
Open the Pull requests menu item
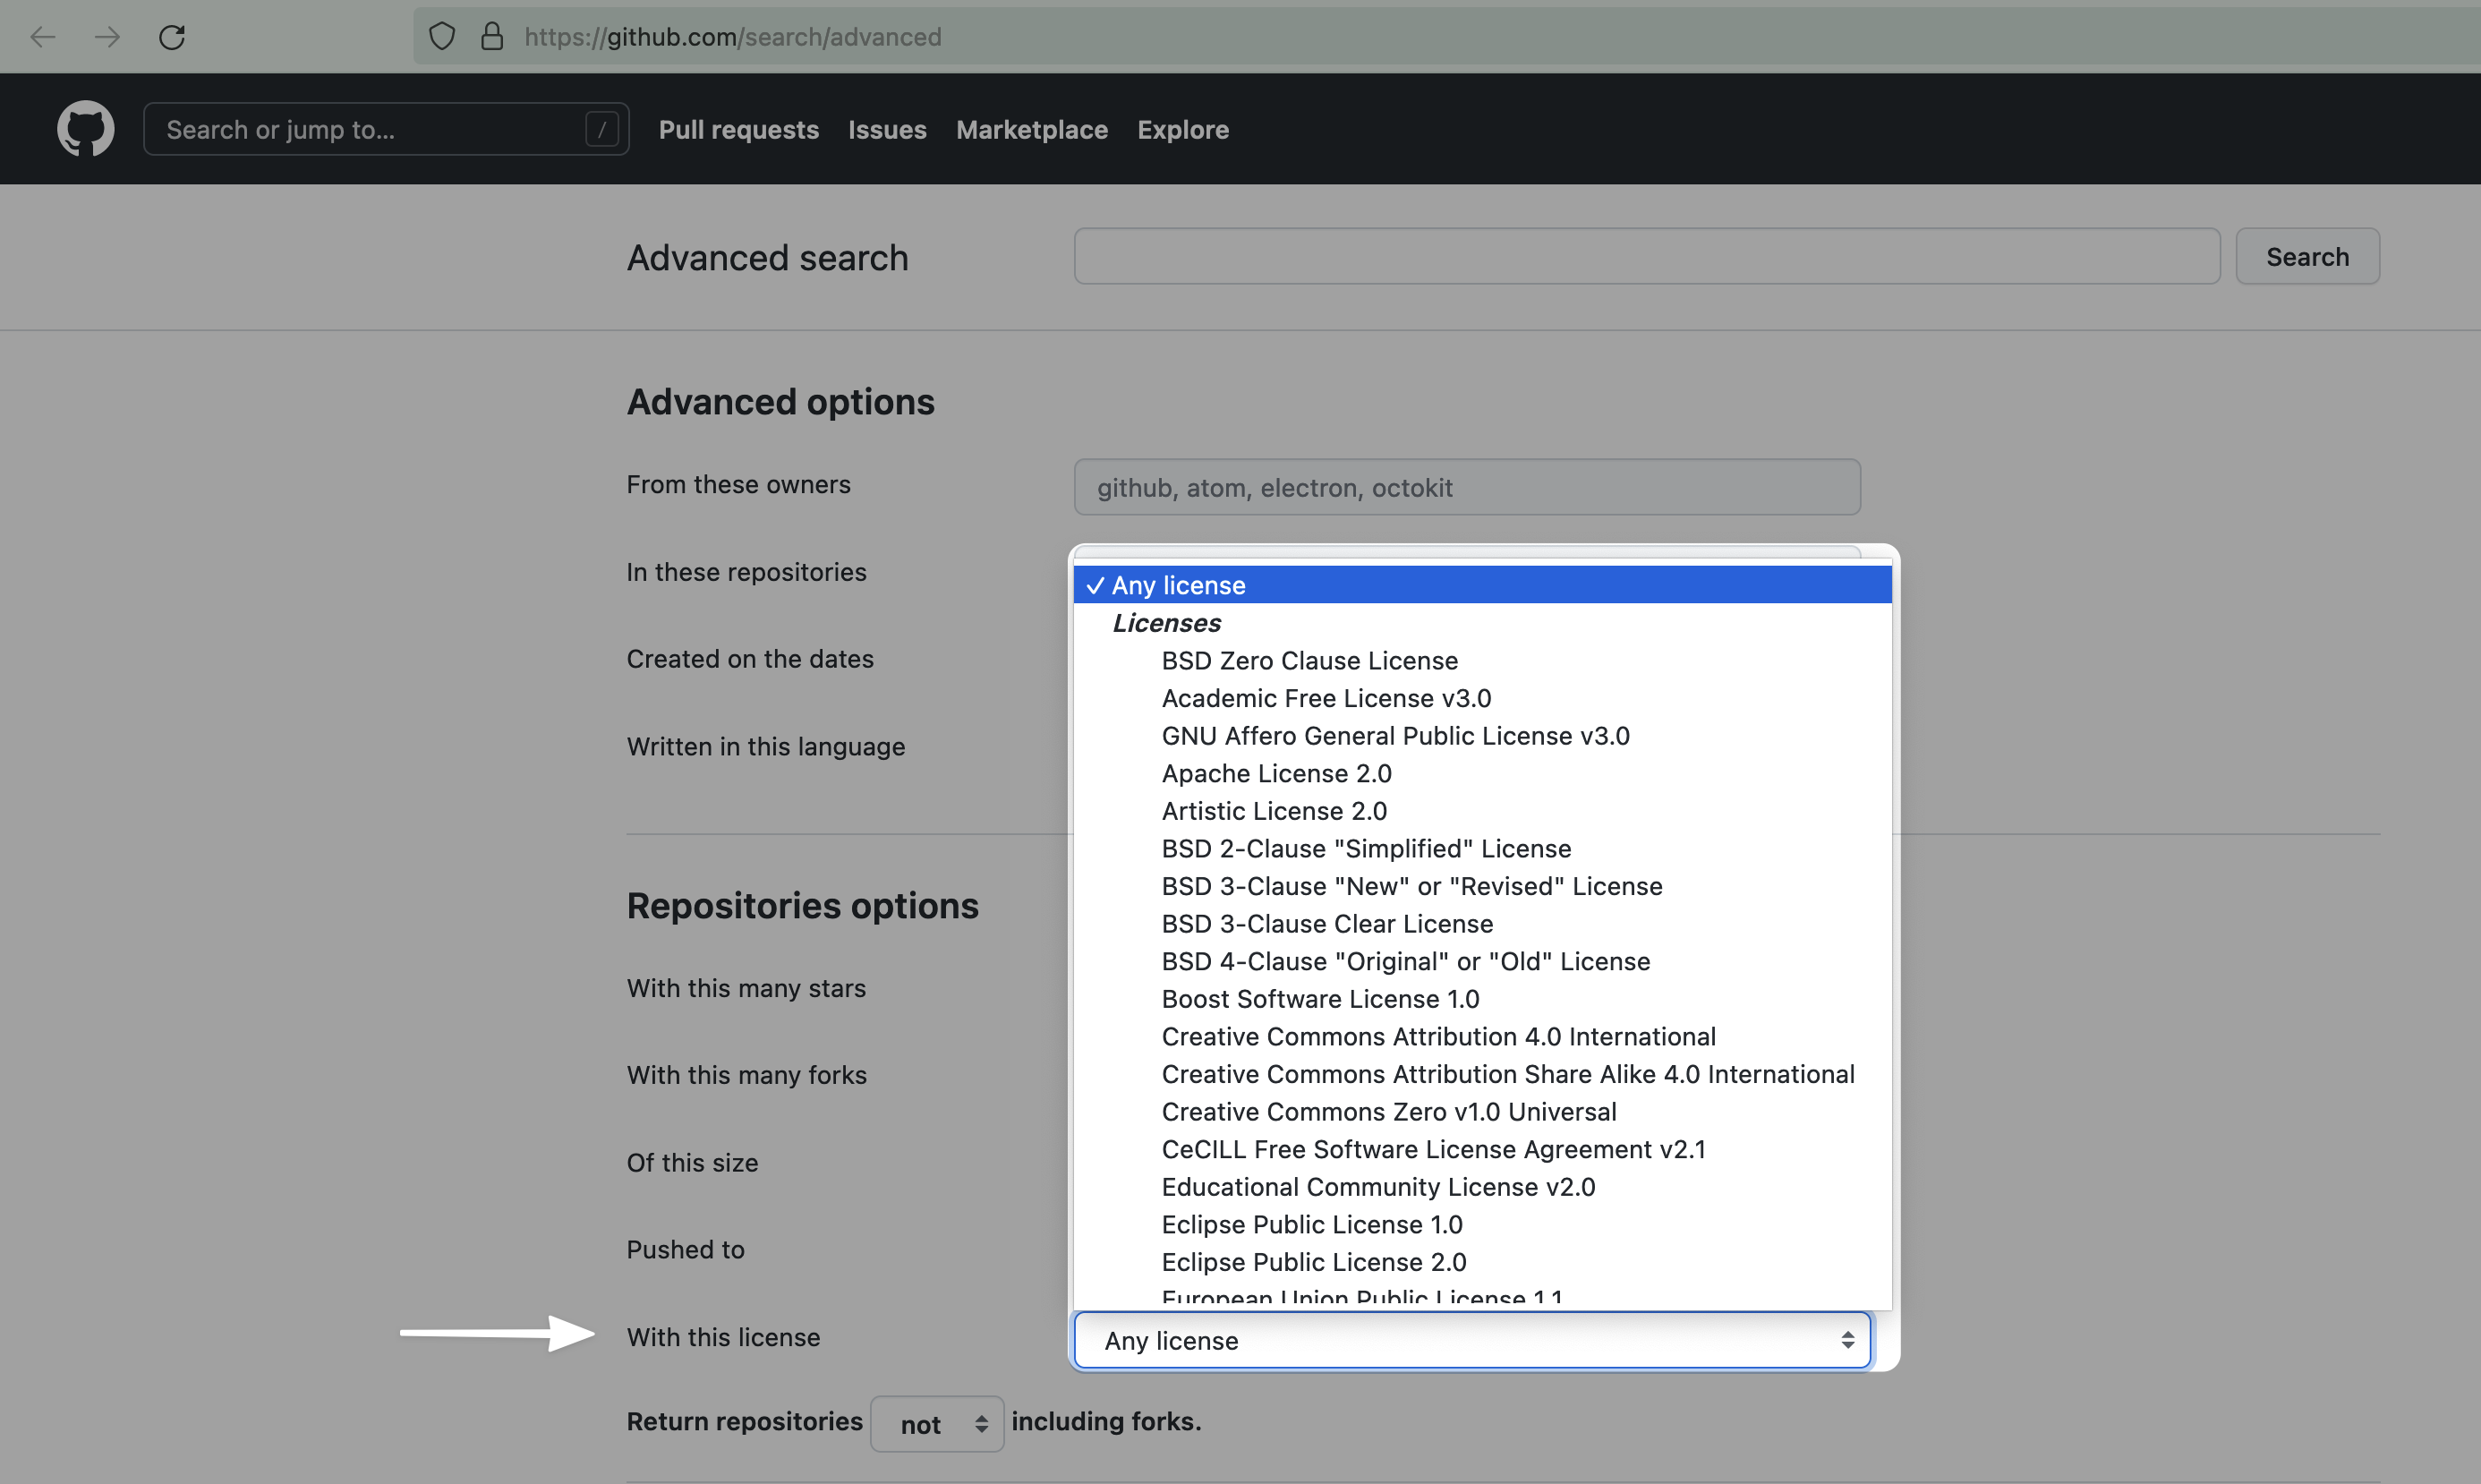[738, 129]
